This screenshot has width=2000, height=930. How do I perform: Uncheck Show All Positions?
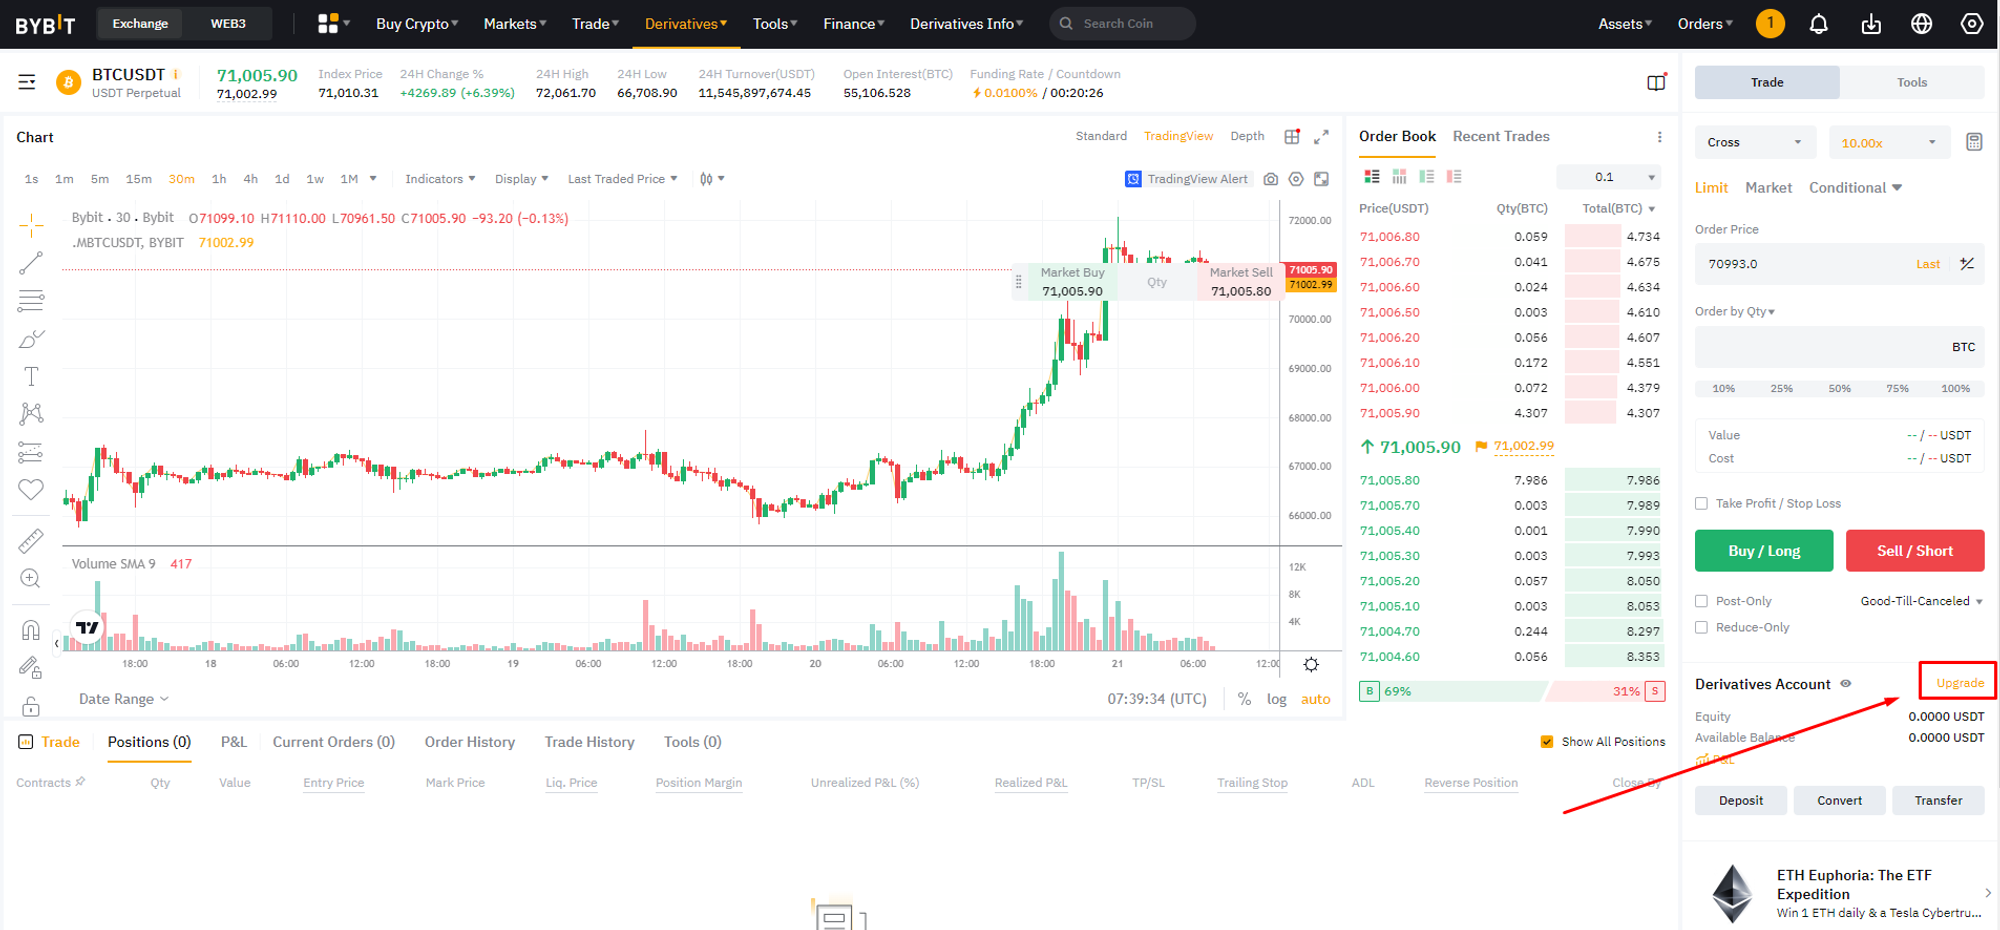(x=1547, y=742)
